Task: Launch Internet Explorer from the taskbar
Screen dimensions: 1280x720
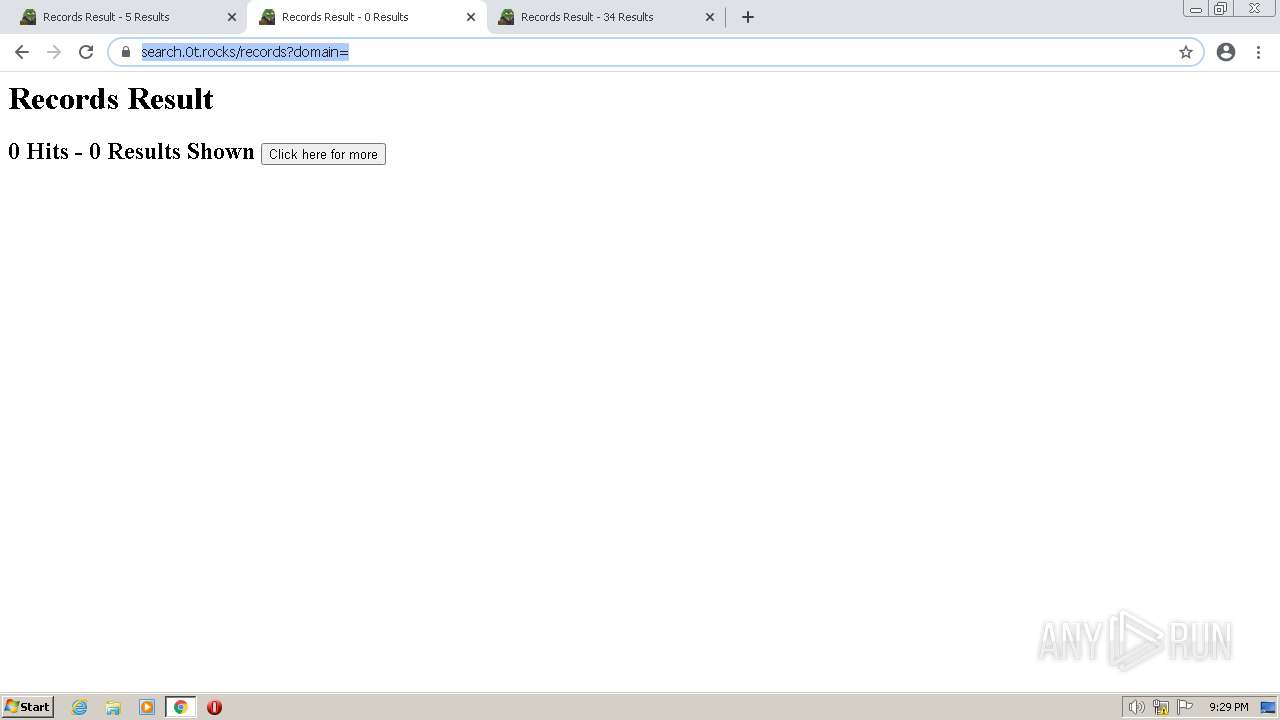Action: point(80,707)
